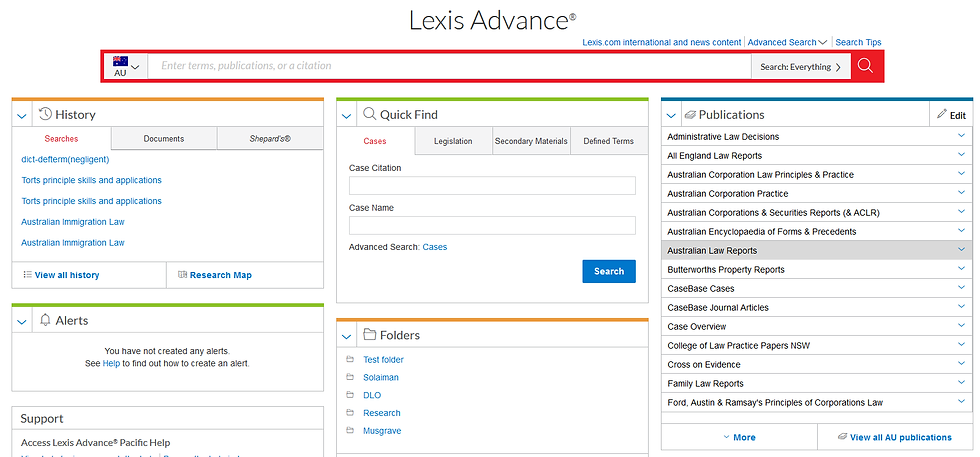The width and height of the screenshot is (980, 457).
Task: Click the History clock icon
Action: tap(45, 114)
